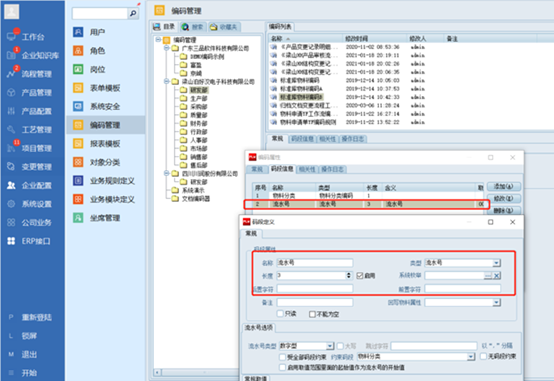
Task: Select the 角色 (Role) icon
Action: [x=78, y=51]
